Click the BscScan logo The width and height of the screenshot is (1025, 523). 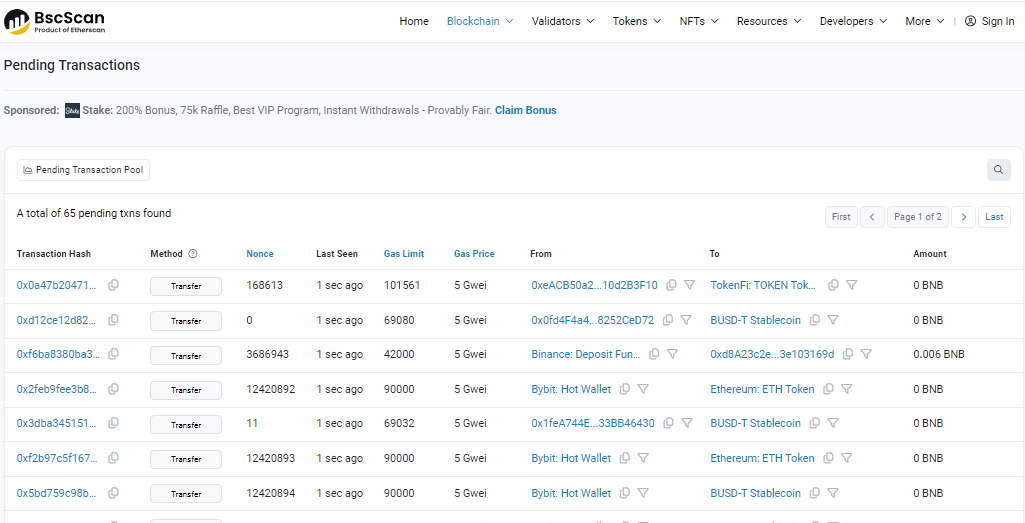54,21
